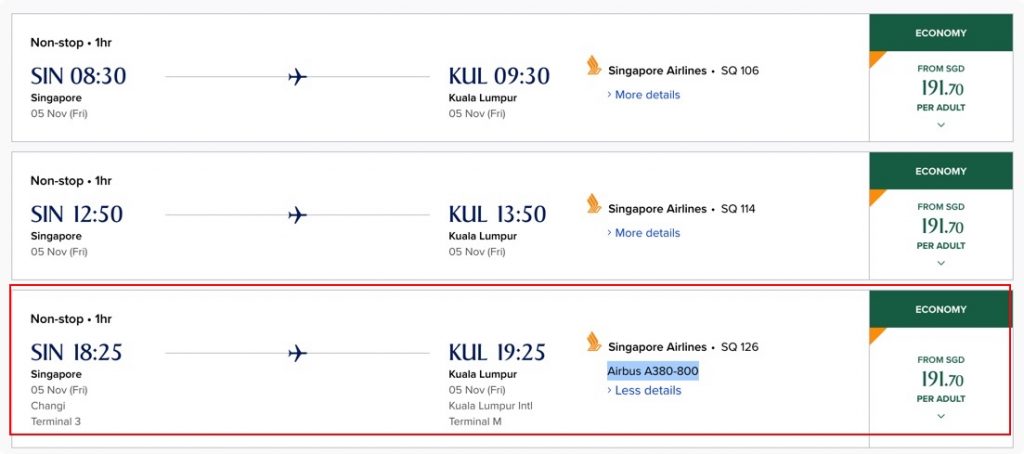
Task: Click highlighted Airbus A380-800 text
Action: pos(653,371)
